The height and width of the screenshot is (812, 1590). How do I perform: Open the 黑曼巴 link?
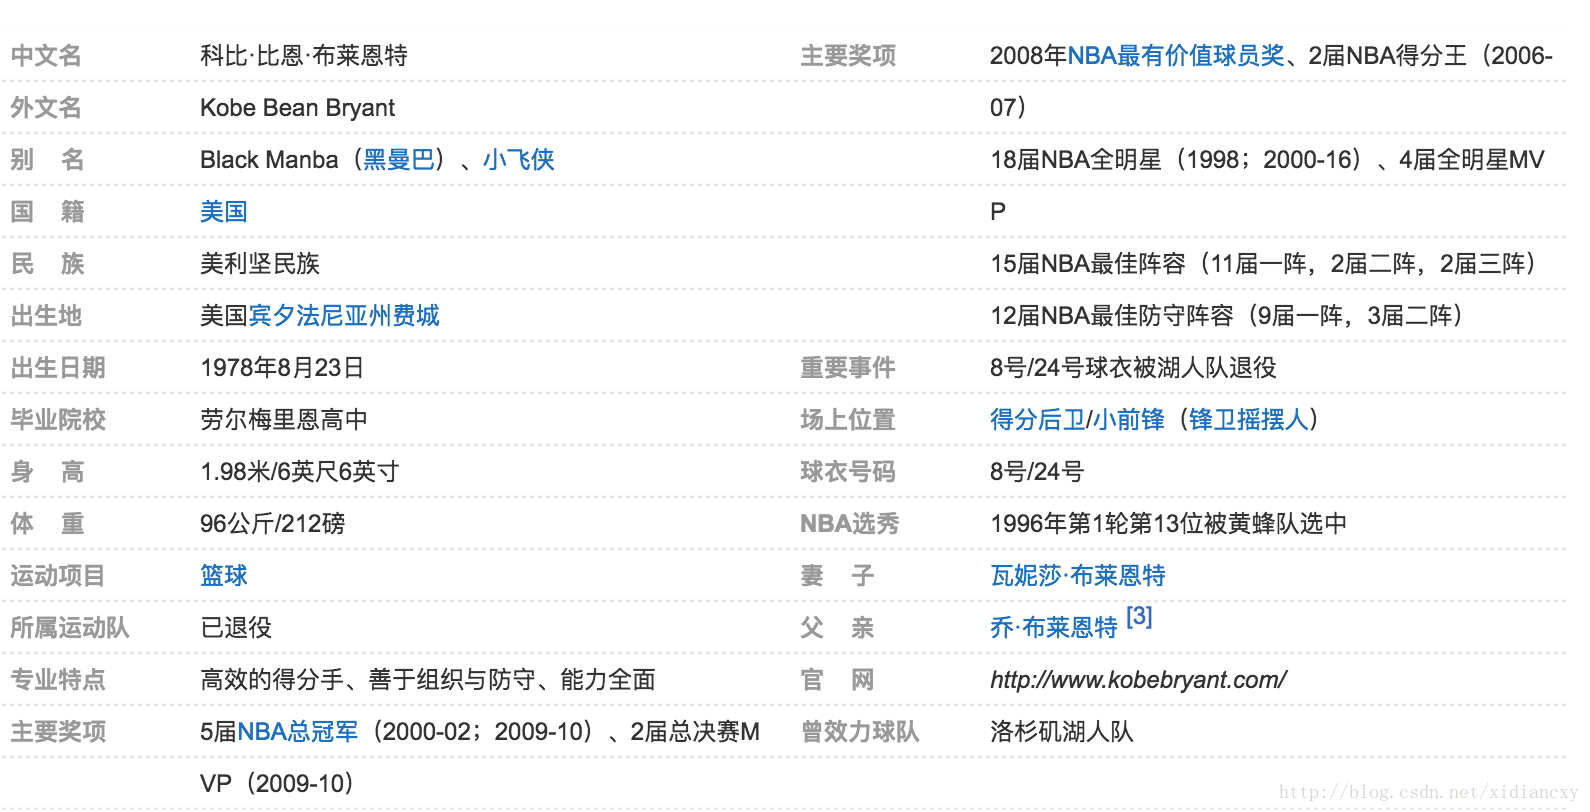click(398, 160)
